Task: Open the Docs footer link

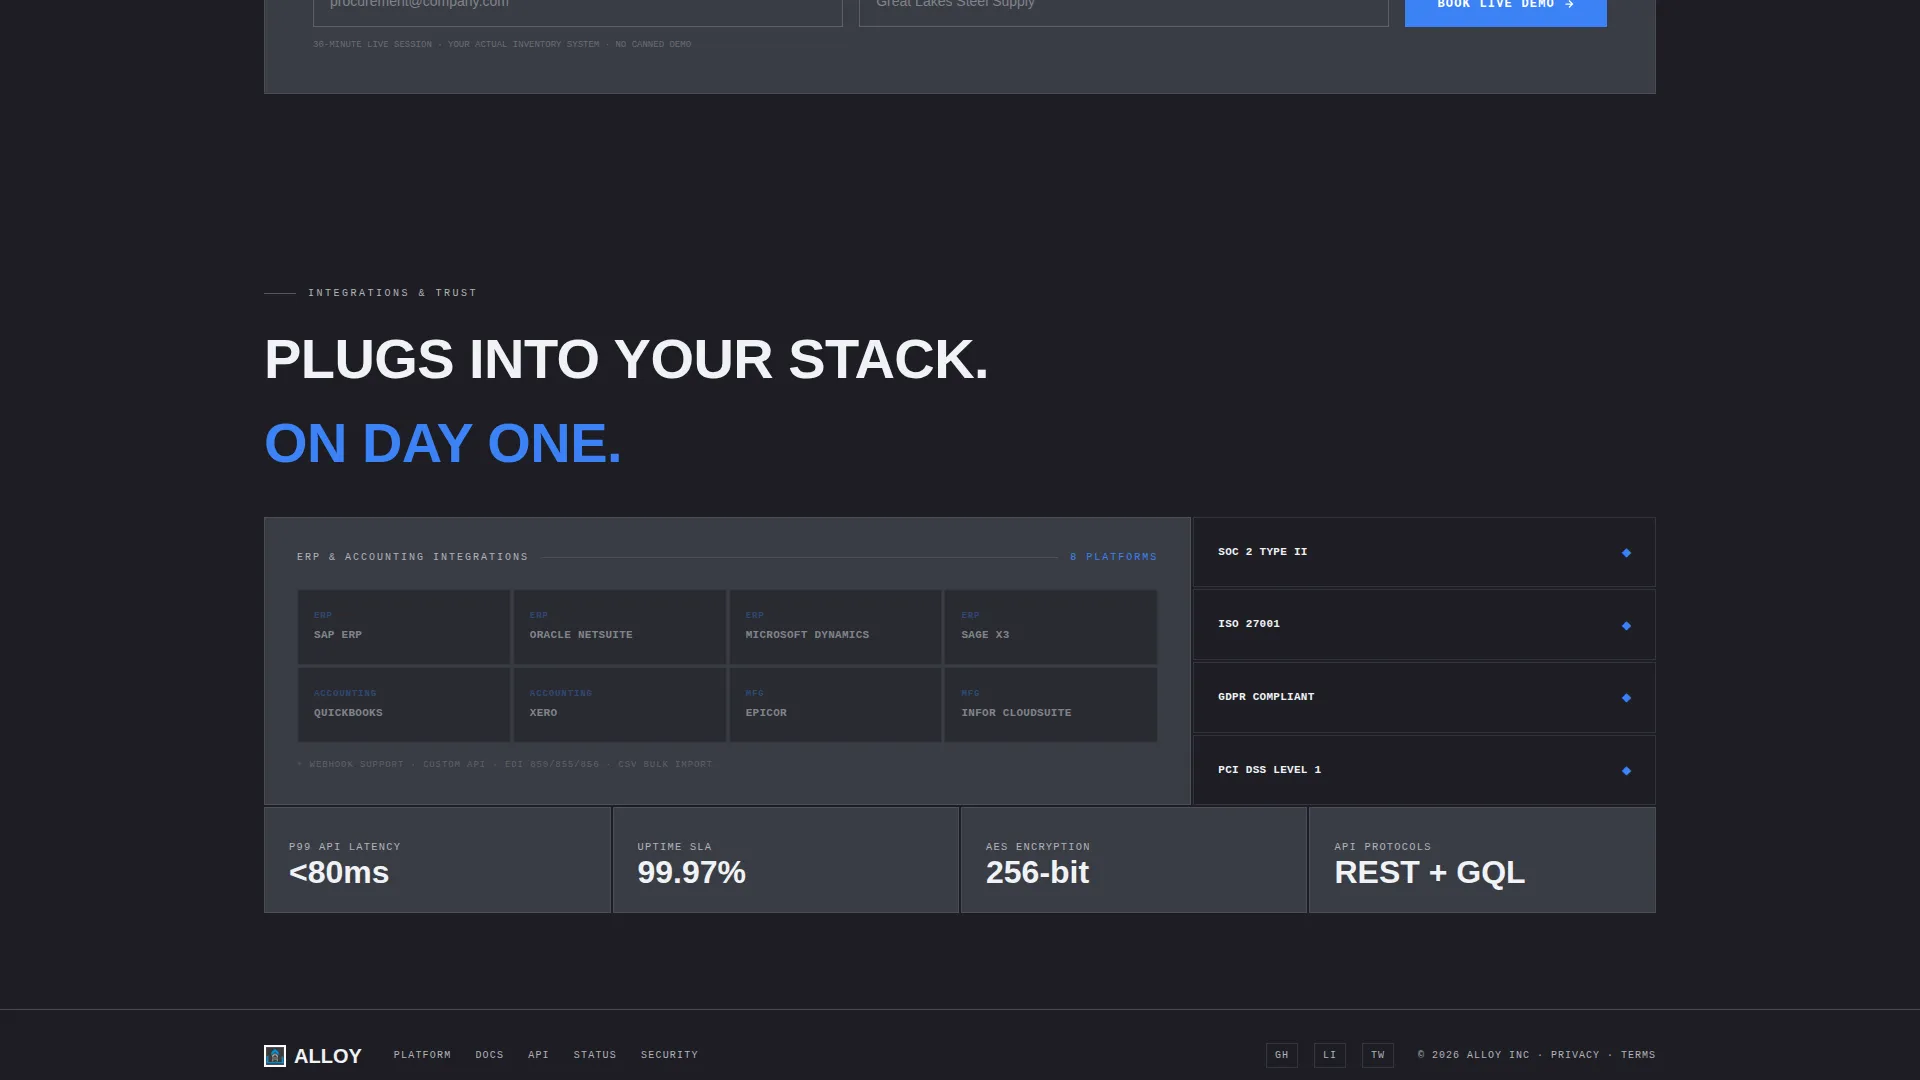Action: point(489,1055)
